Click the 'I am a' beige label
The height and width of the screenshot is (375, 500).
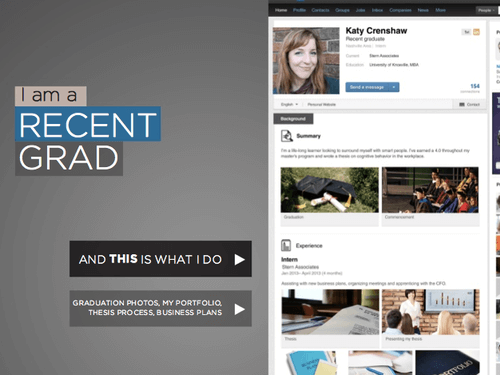pyautogui.click(x=51, y=96)
